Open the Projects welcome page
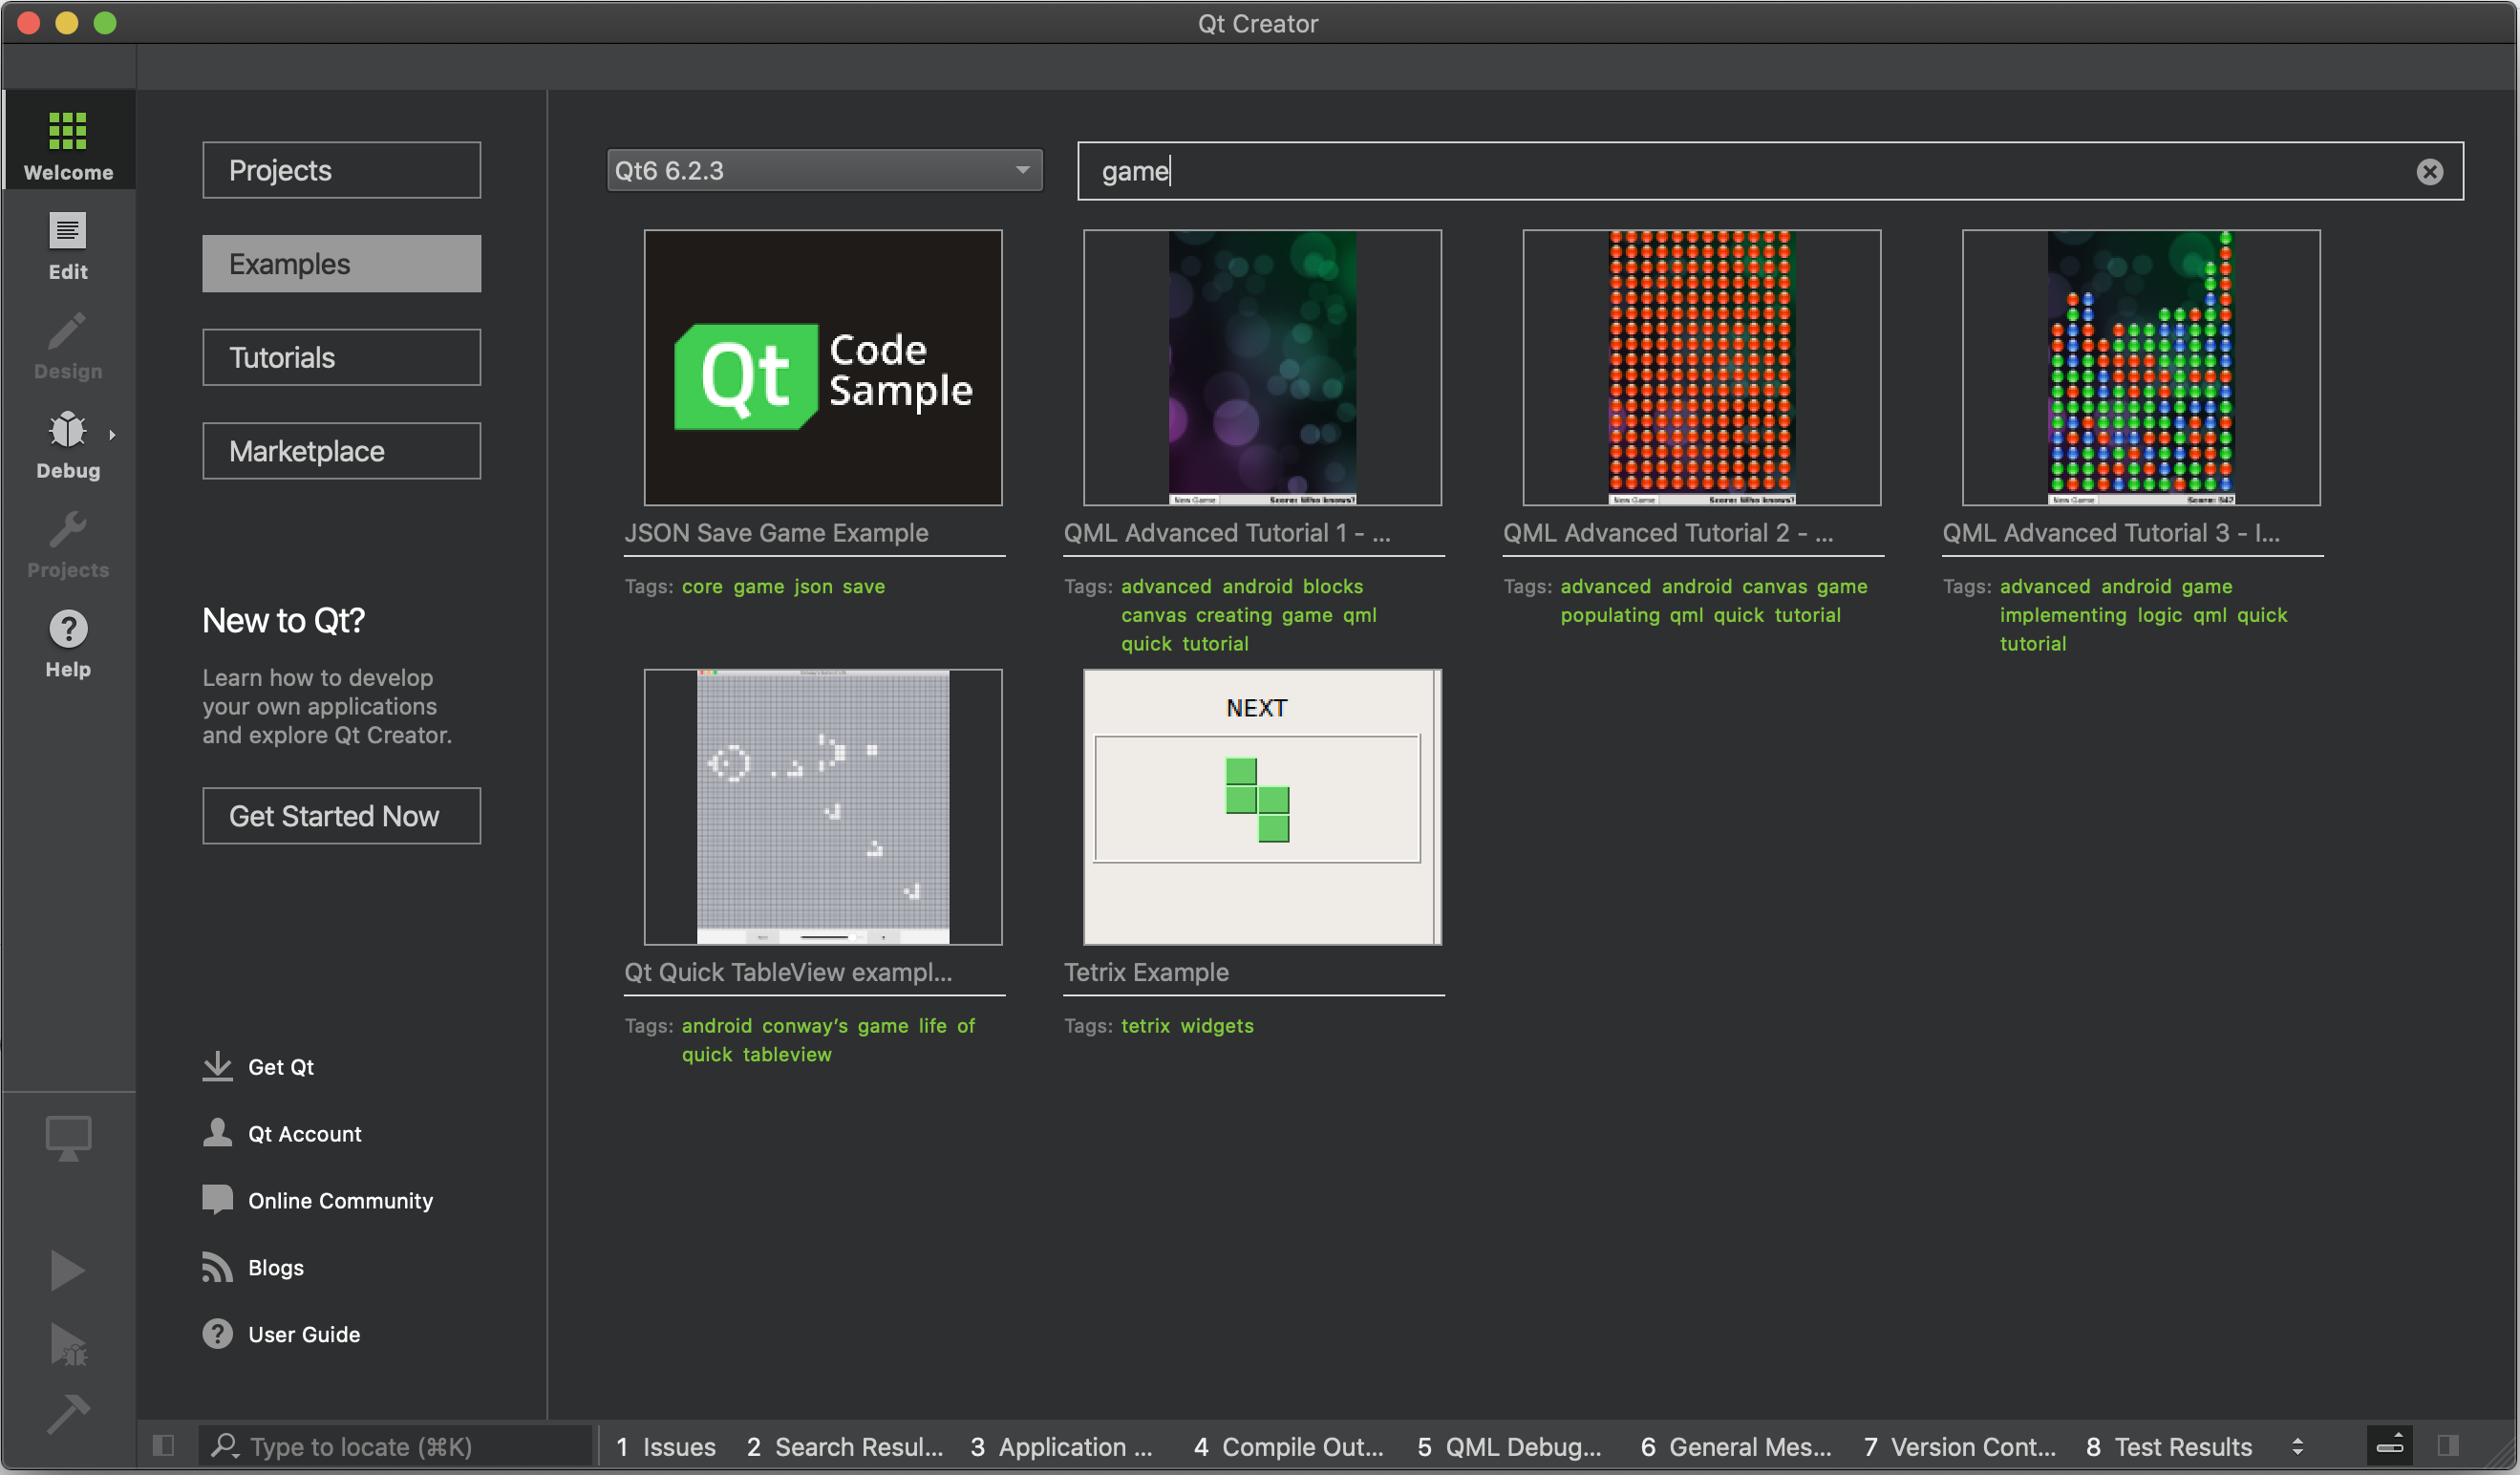 click(341, 170)
